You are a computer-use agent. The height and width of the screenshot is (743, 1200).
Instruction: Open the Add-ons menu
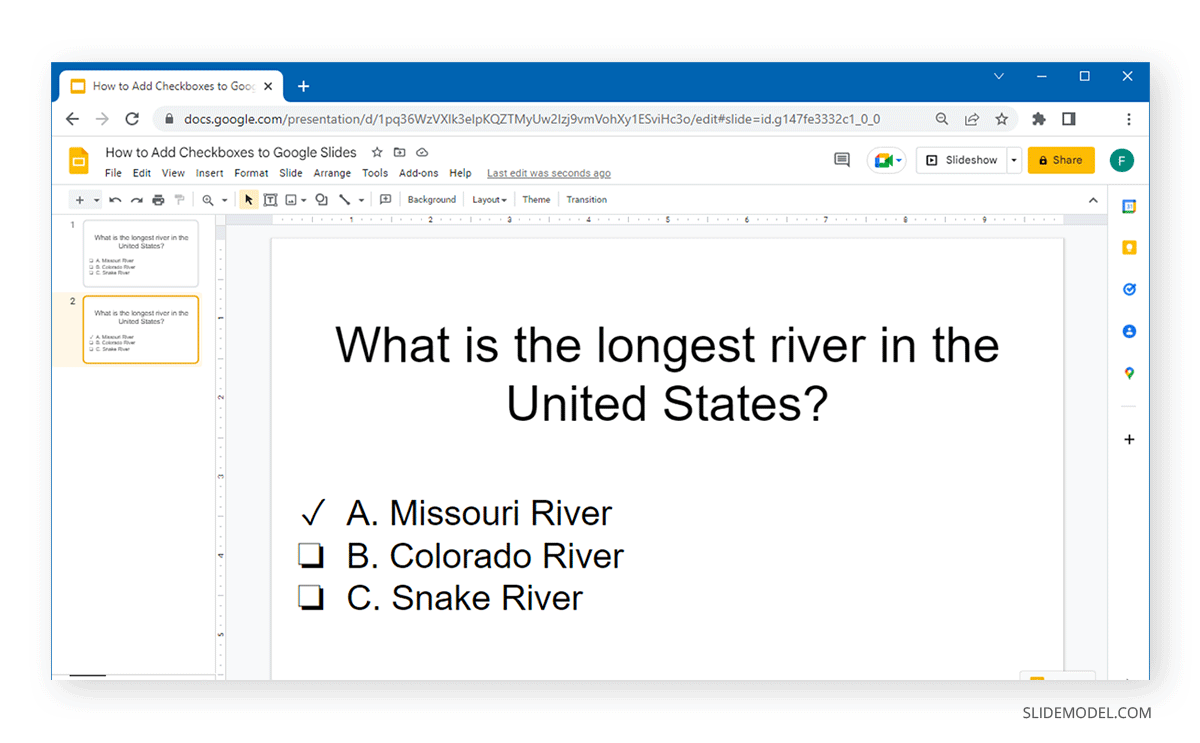pyautogui.click(x=419, y=172)
